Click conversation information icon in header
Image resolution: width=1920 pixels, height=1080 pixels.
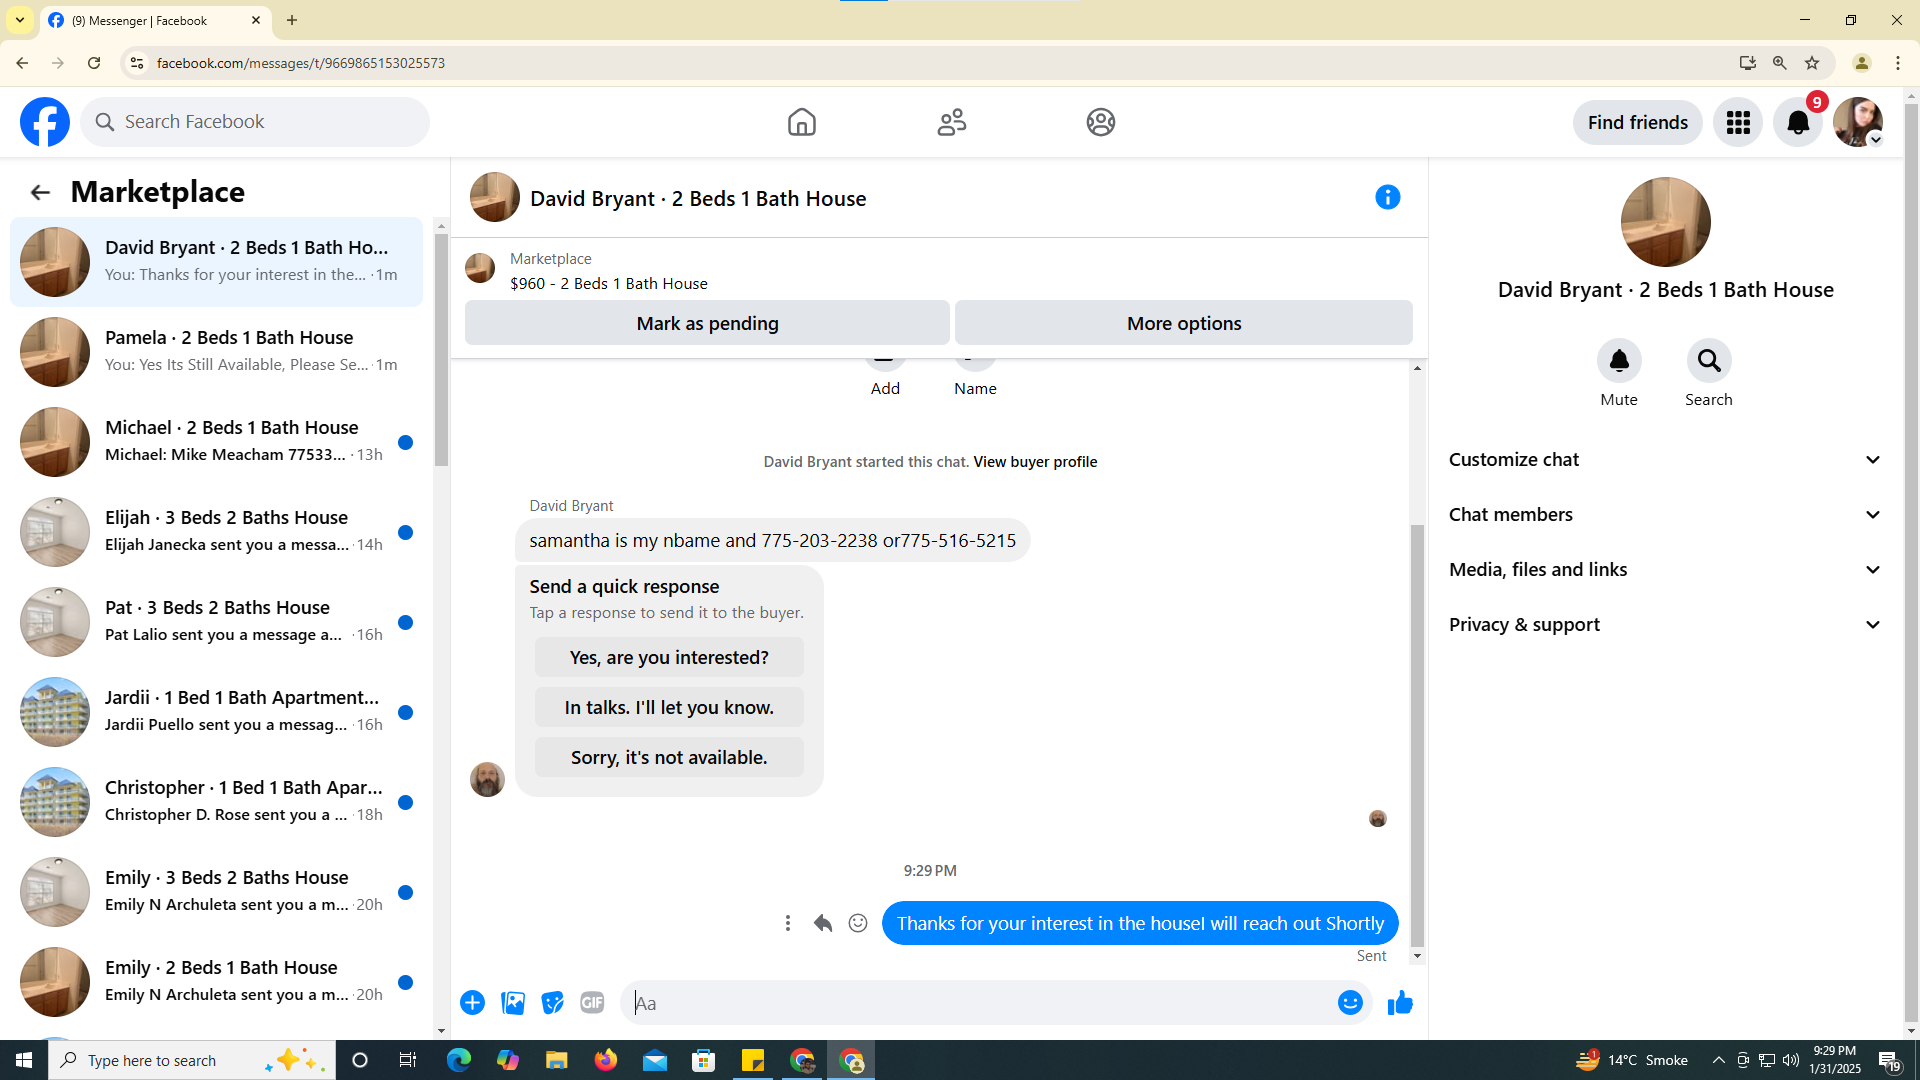pyautogui.click(x=1387, y=197)
